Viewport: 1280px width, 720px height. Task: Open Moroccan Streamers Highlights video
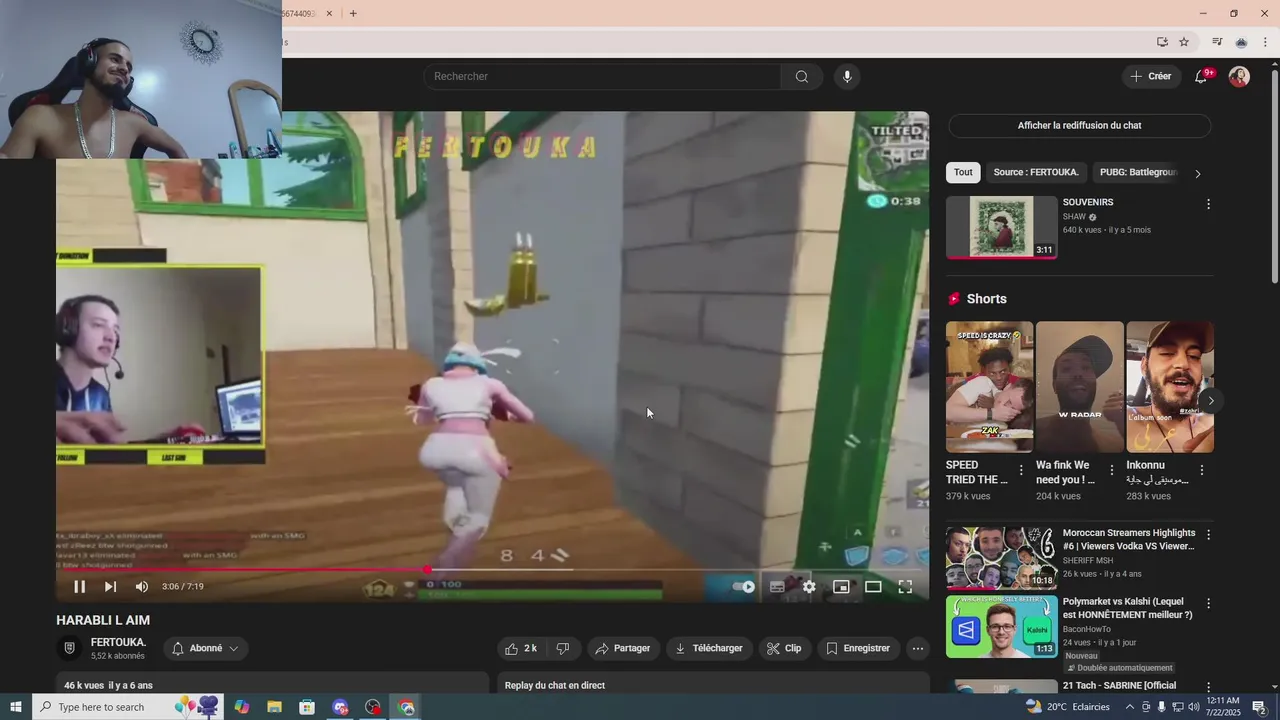point(1001,557)
